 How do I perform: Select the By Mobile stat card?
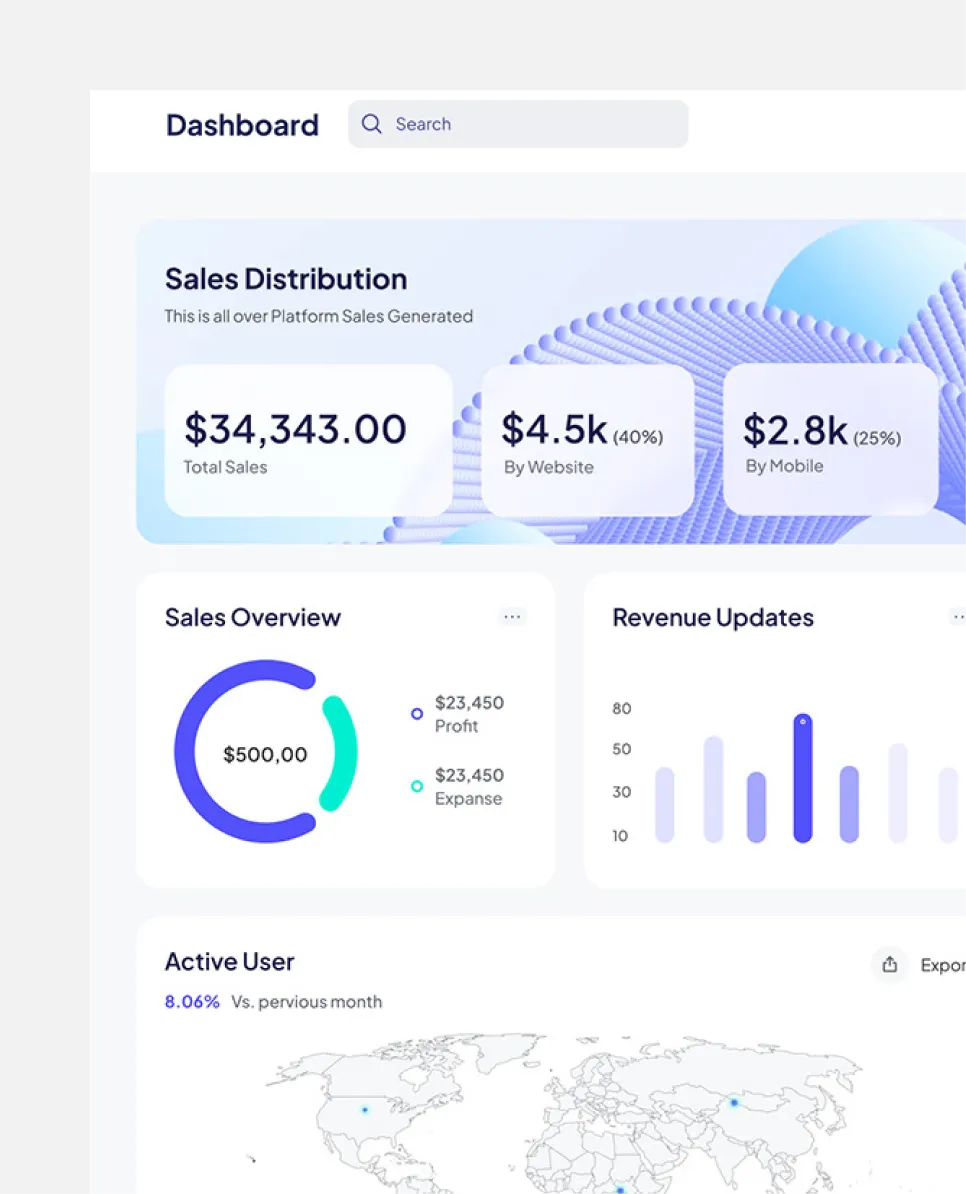(831, 440)
